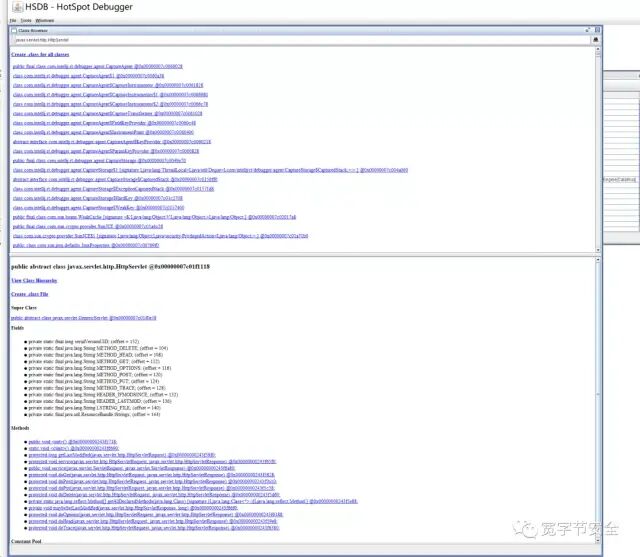The width and height of the screenshot is (640, 557).
Task: Open the CaptureAgent$FieldKeyProvider class link
Action: coord(104,123)
